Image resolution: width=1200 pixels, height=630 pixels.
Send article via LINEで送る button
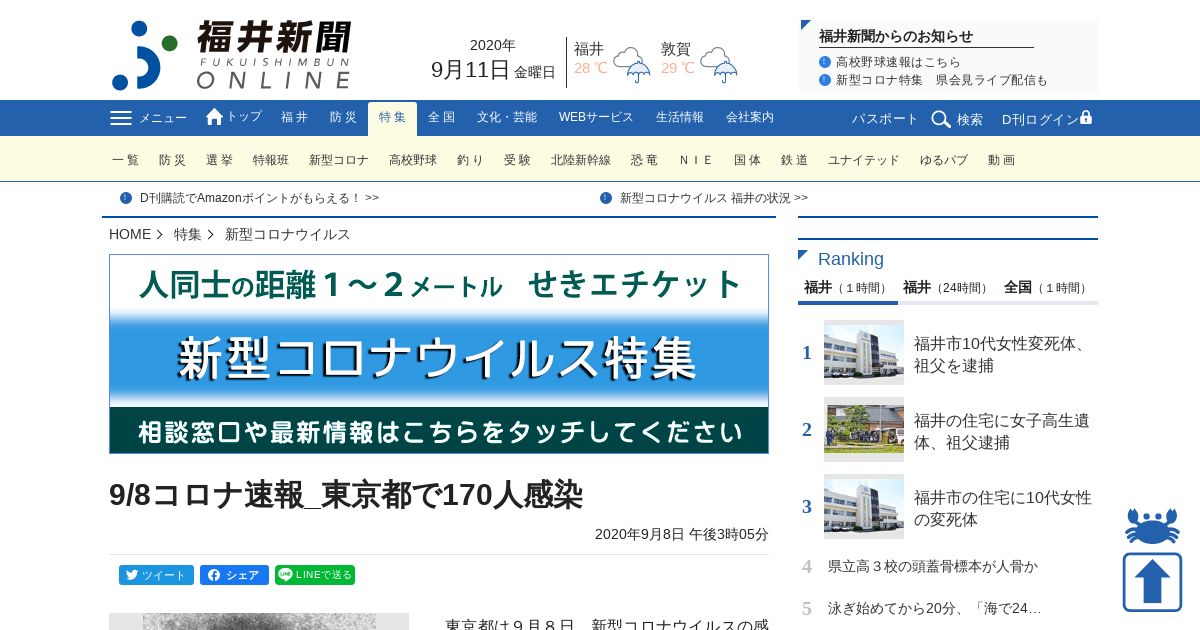point(315,575)
